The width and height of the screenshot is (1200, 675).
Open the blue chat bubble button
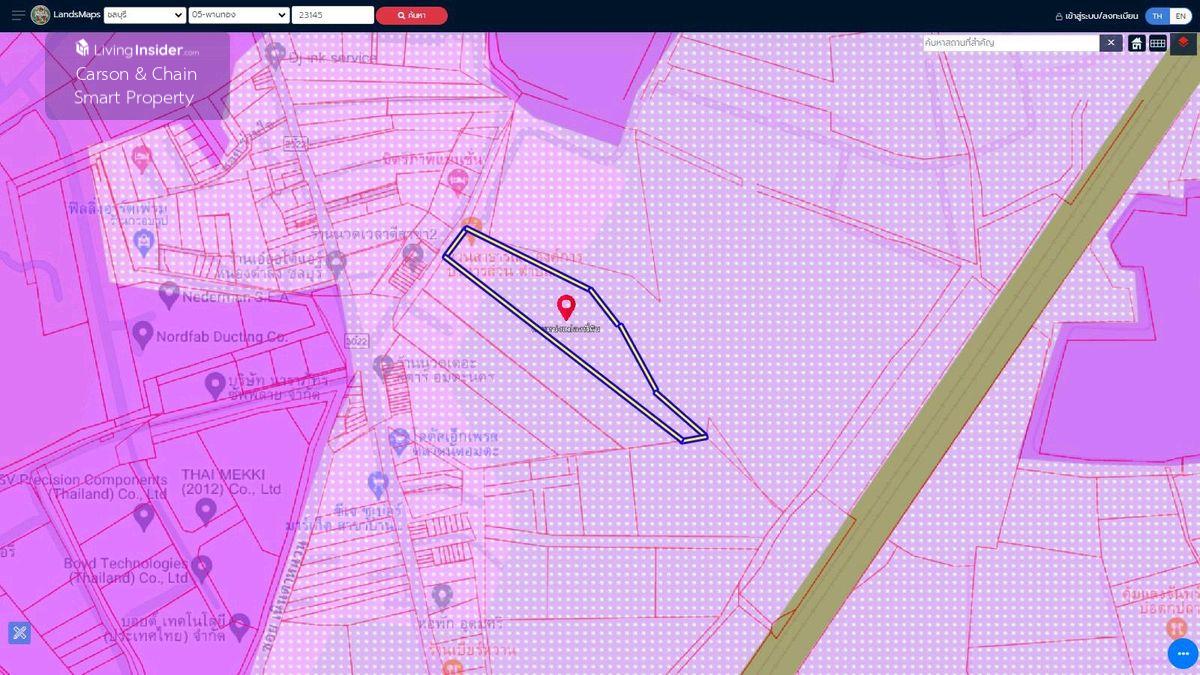click(1182, 653)
